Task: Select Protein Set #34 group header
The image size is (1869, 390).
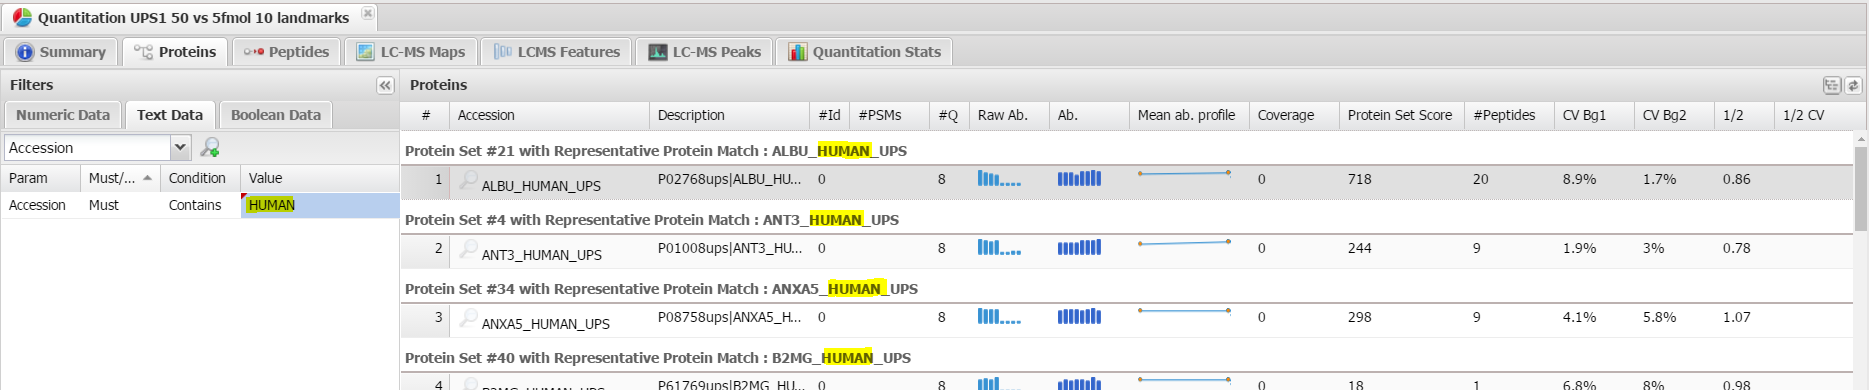Action: tap(1126, 289)
